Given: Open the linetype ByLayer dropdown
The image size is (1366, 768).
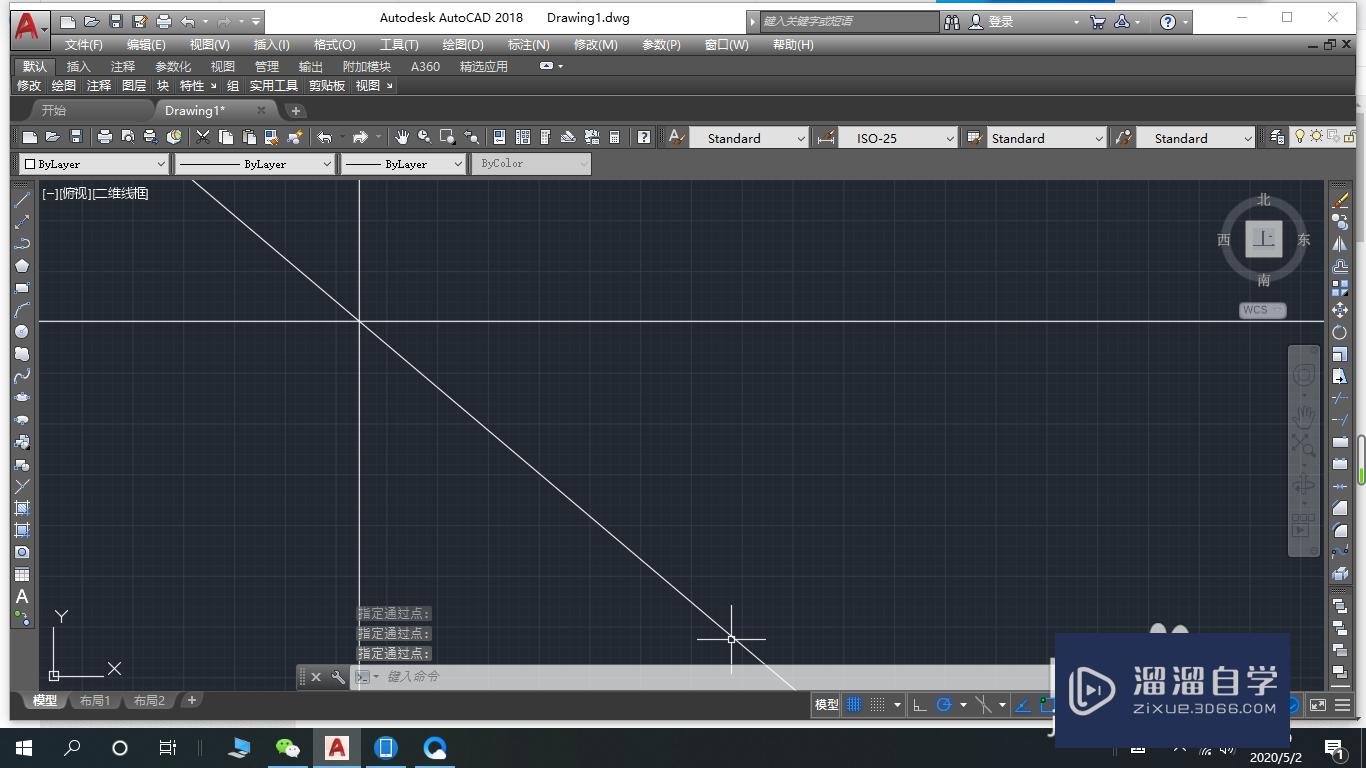Looking at the screenshot, I should point(255,164).
